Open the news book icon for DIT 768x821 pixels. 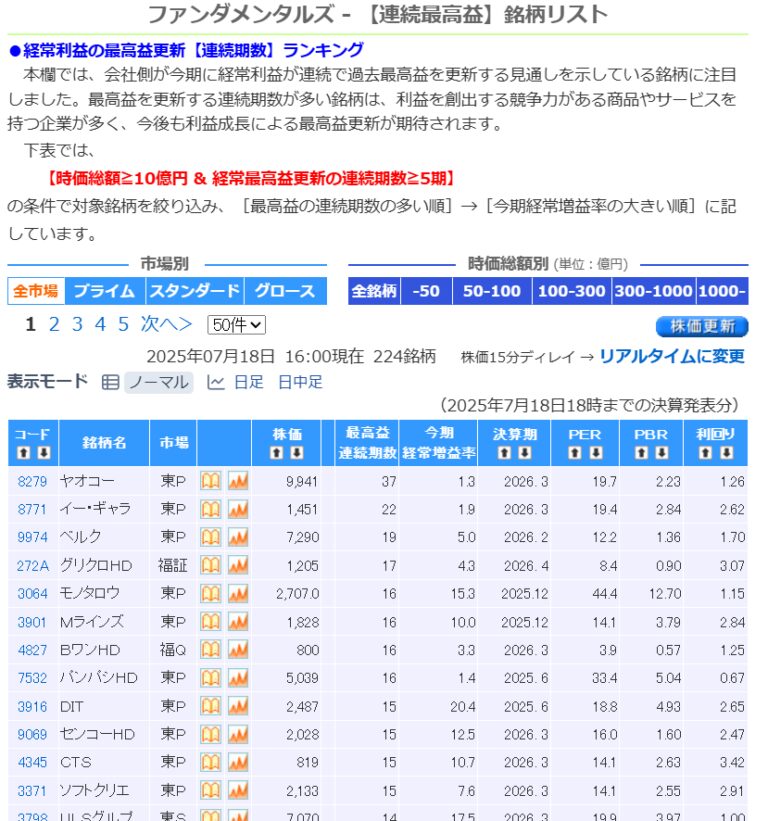point(210,706)
